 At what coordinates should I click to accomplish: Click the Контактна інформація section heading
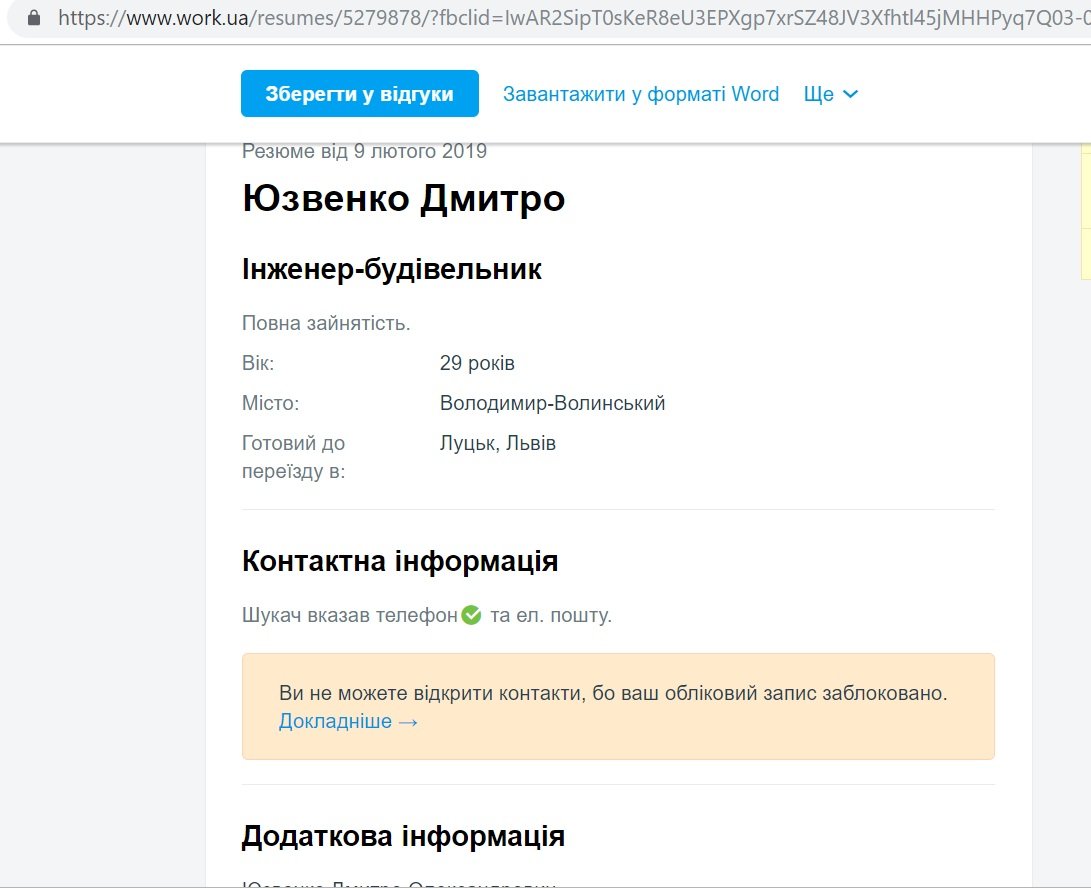399,561
